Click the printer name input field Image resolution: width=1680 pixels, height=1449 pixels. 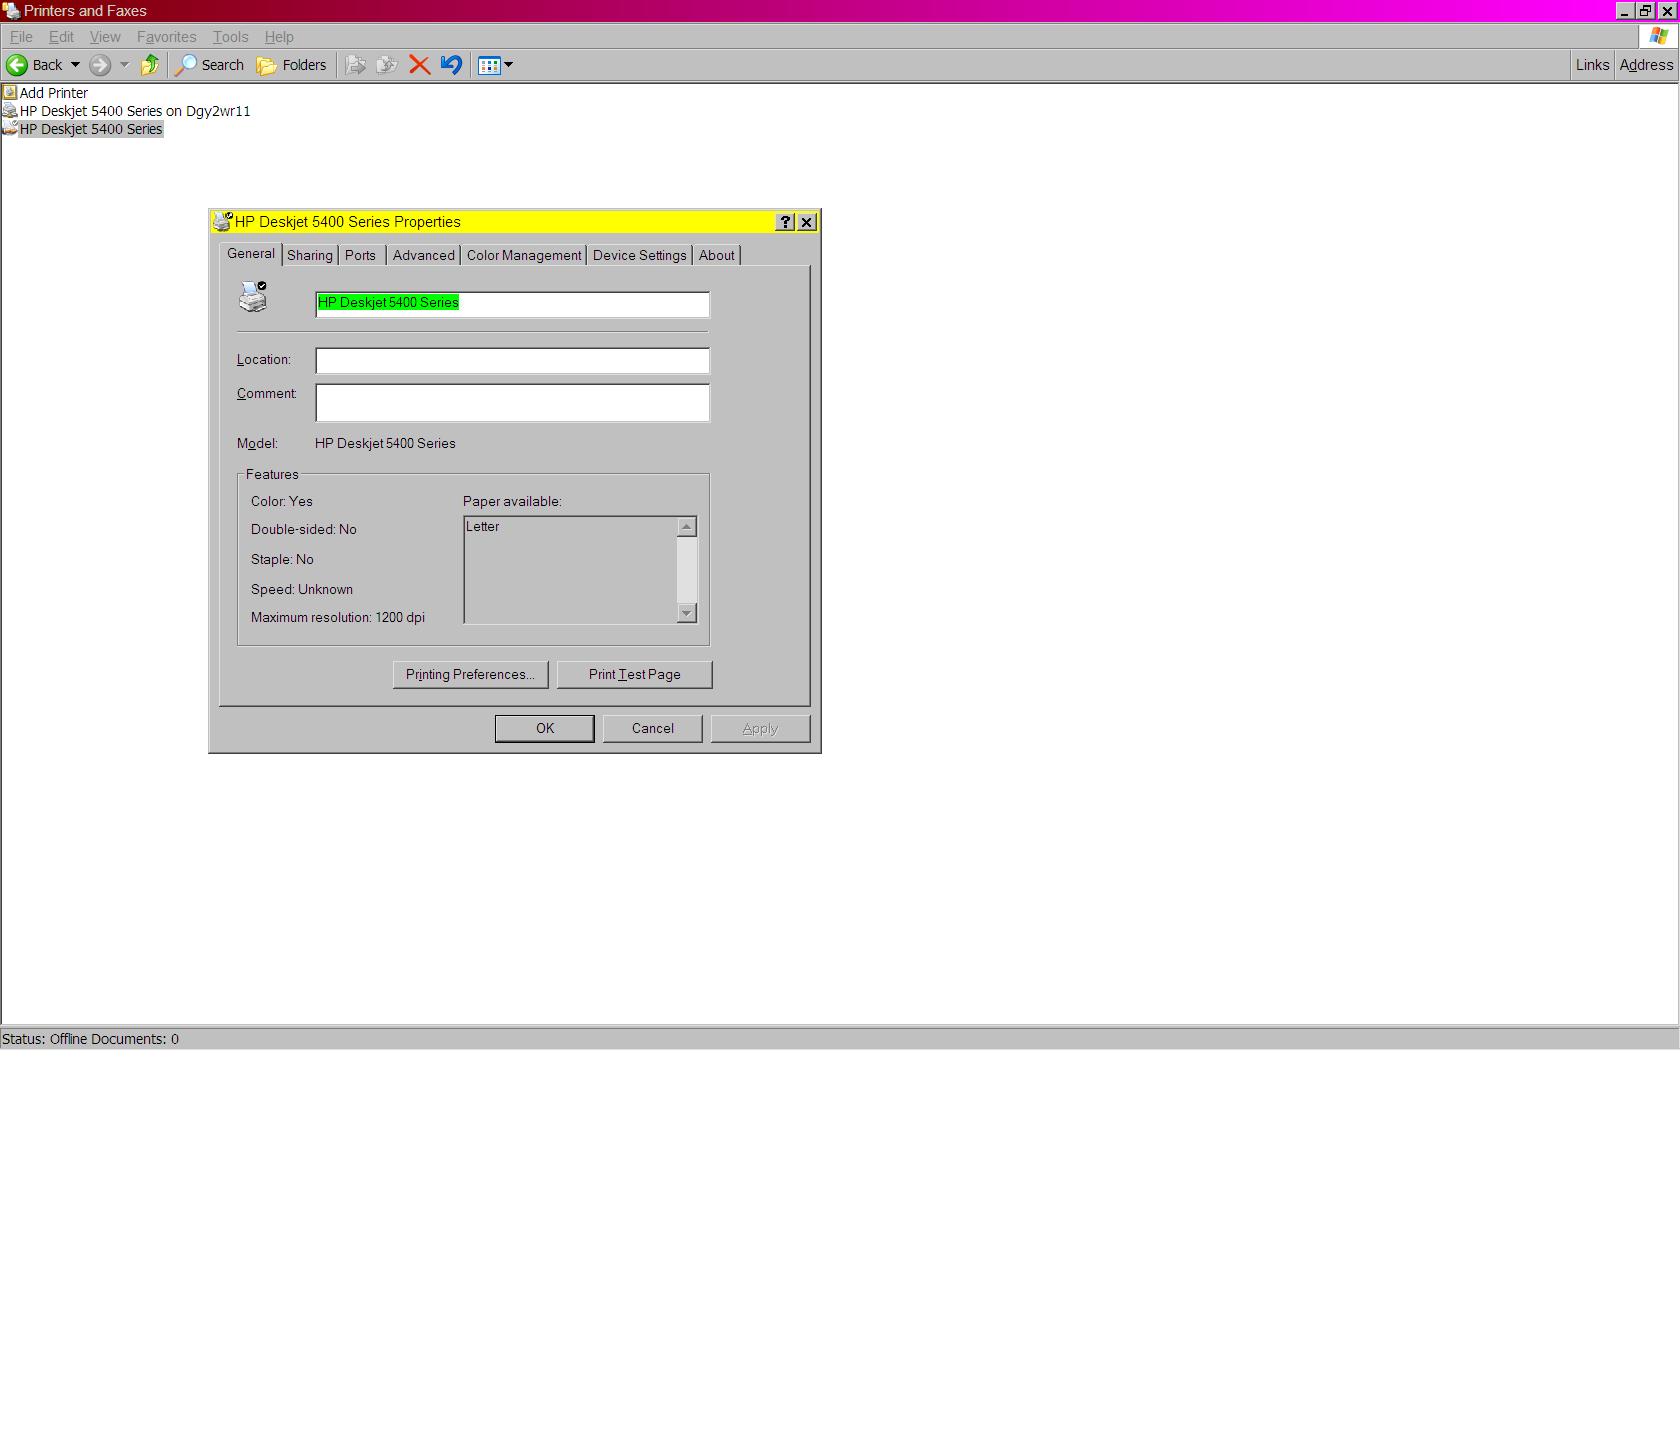click(512, 304)
